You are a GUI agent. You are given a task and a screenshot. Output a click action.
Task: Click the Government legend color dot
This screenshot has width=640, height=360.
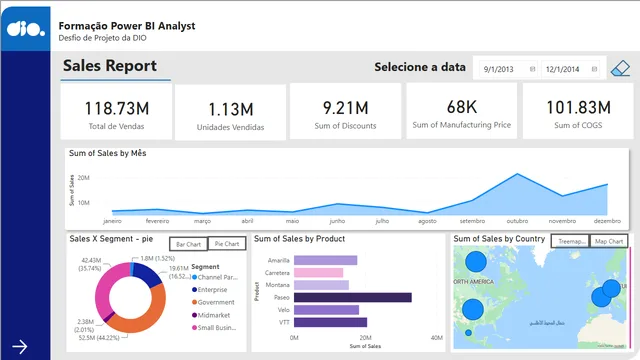(194, 302)
